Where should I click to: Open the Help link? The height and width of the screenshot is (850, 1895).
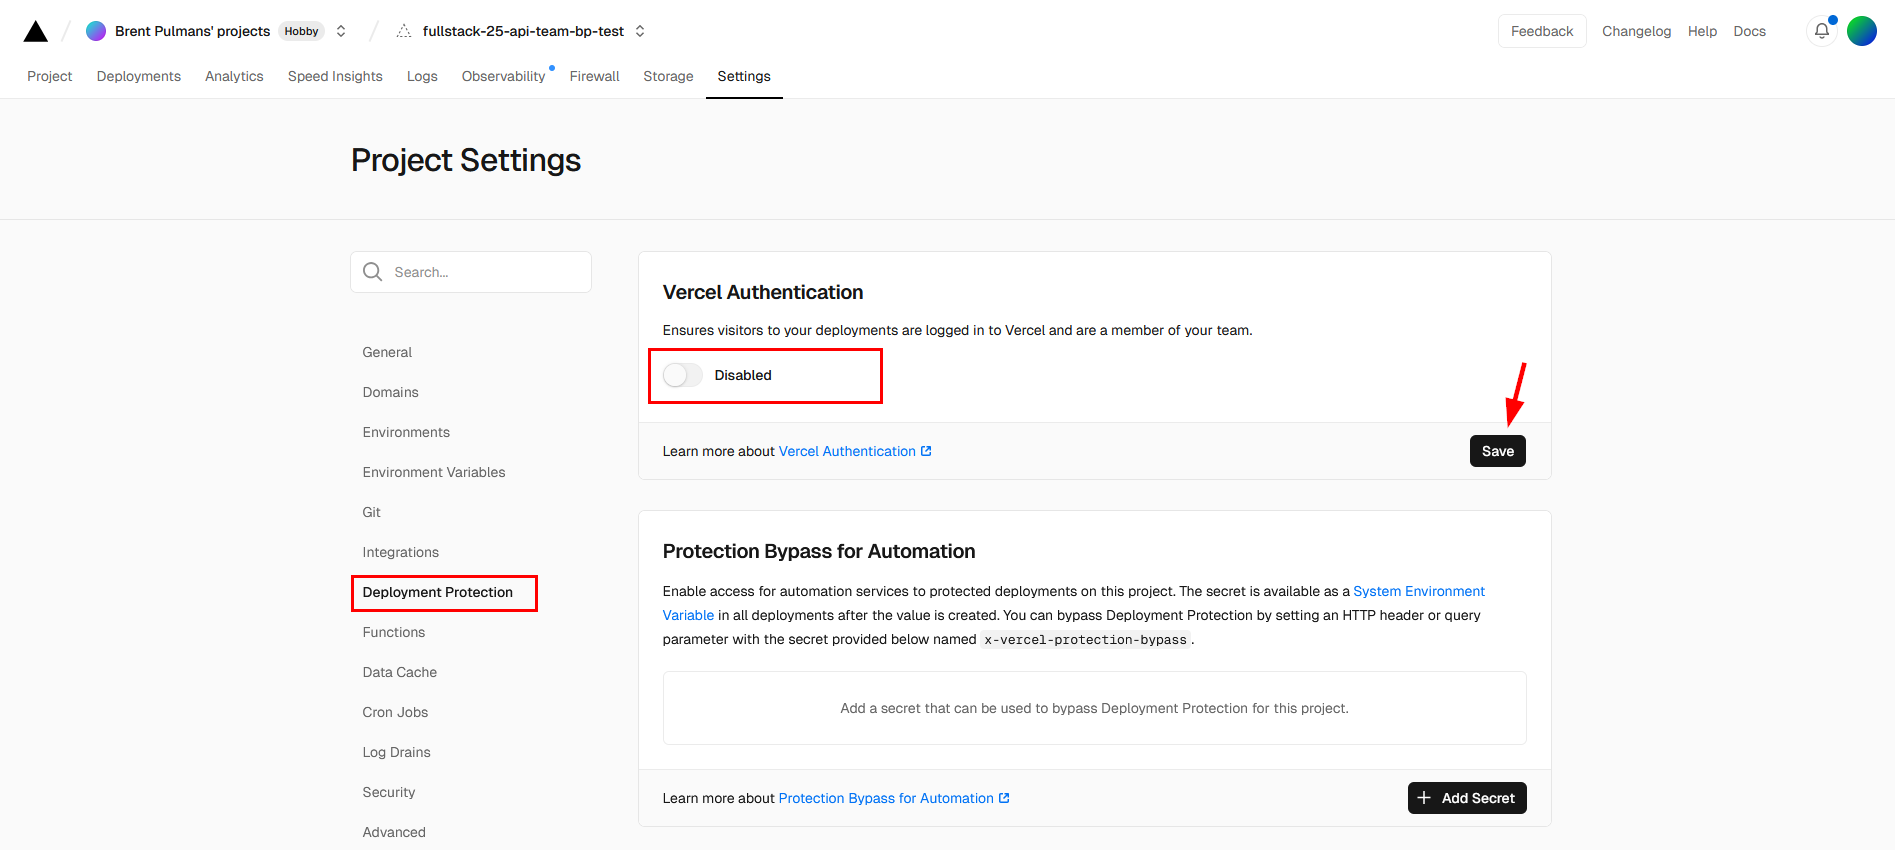[x=1702, y=31]
